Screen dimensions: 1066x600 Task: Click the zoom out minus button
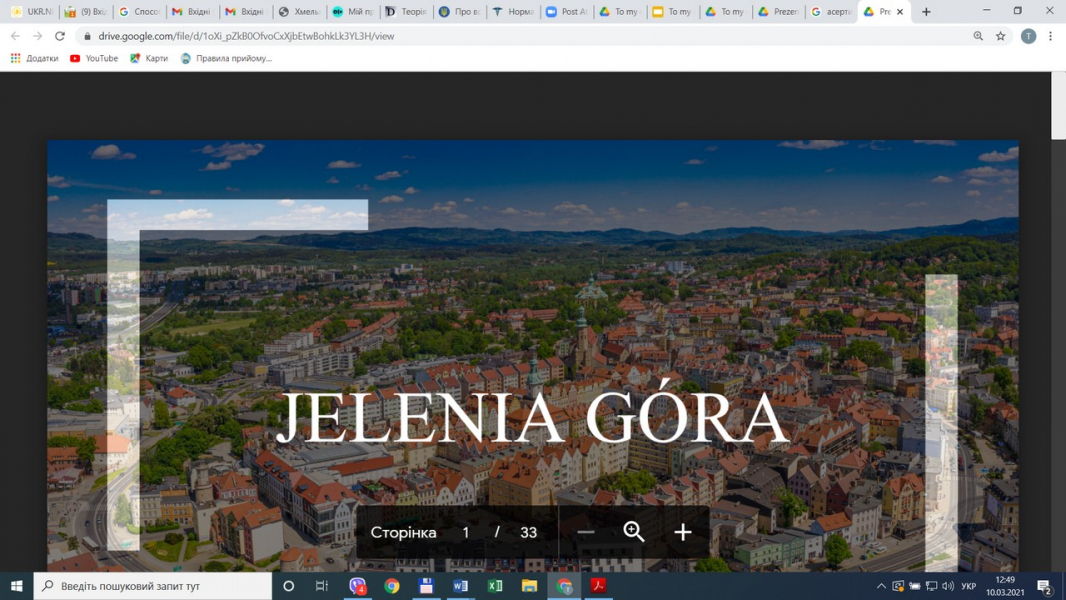(x=586, y=532)
